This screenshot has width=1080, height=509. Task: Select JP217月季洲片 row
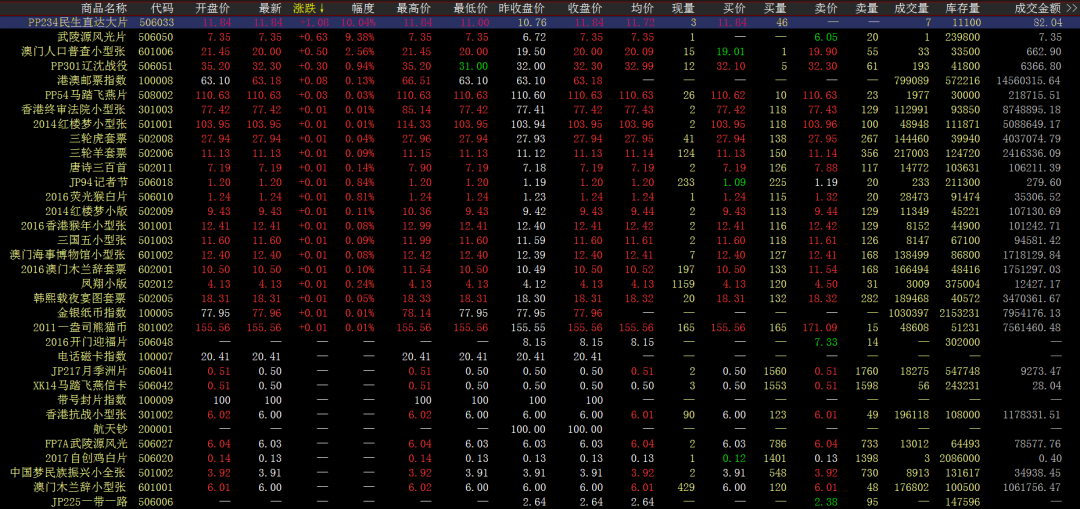click(540, 371)
